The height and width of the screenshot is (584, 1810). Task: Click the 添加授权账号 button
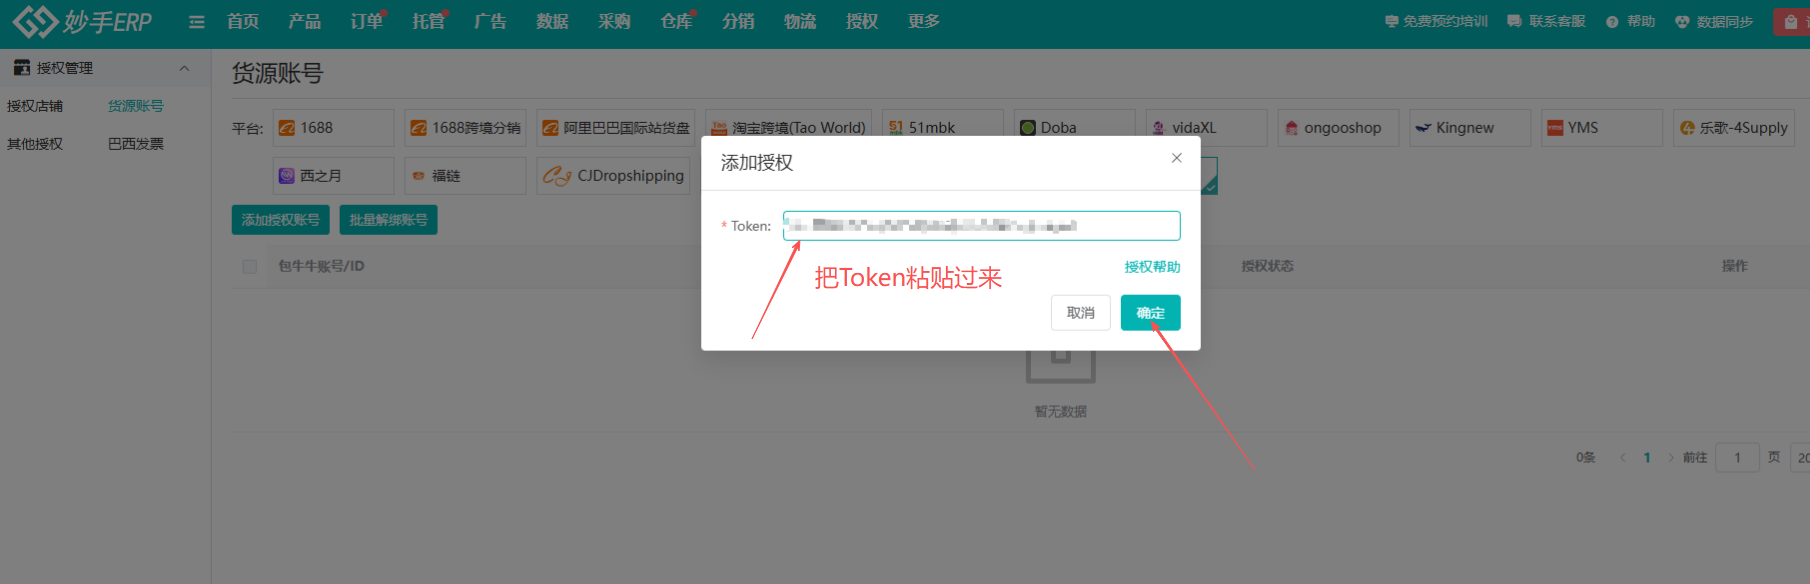281,220
